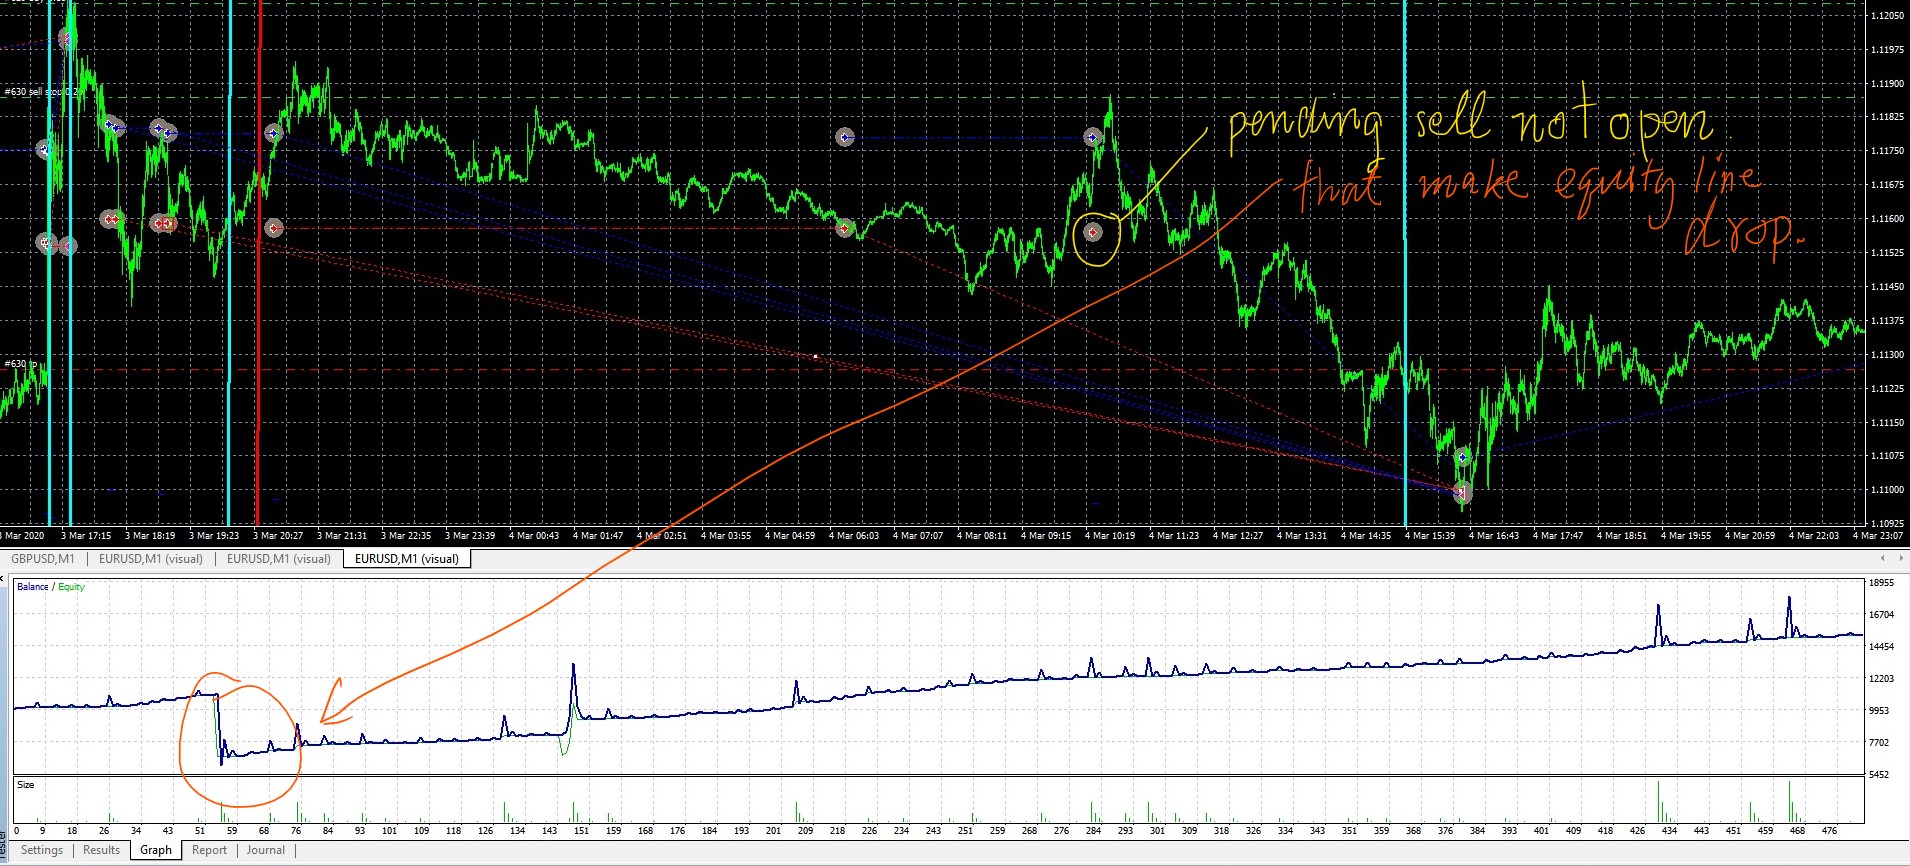Click trade number 434 on the graph axis
The width and height of the screenshot is (1910, 866).
(x=1669, y=831)
